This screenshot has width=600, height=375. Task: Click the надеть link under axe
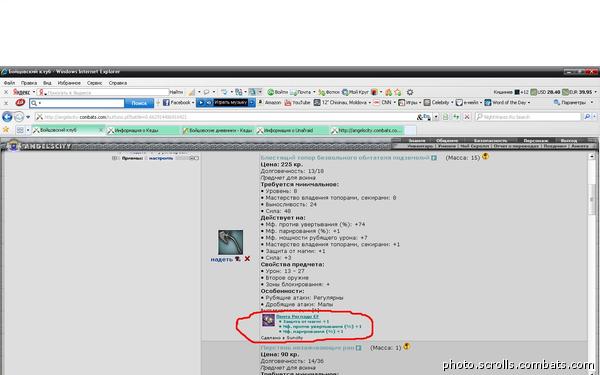coord(222,259)
